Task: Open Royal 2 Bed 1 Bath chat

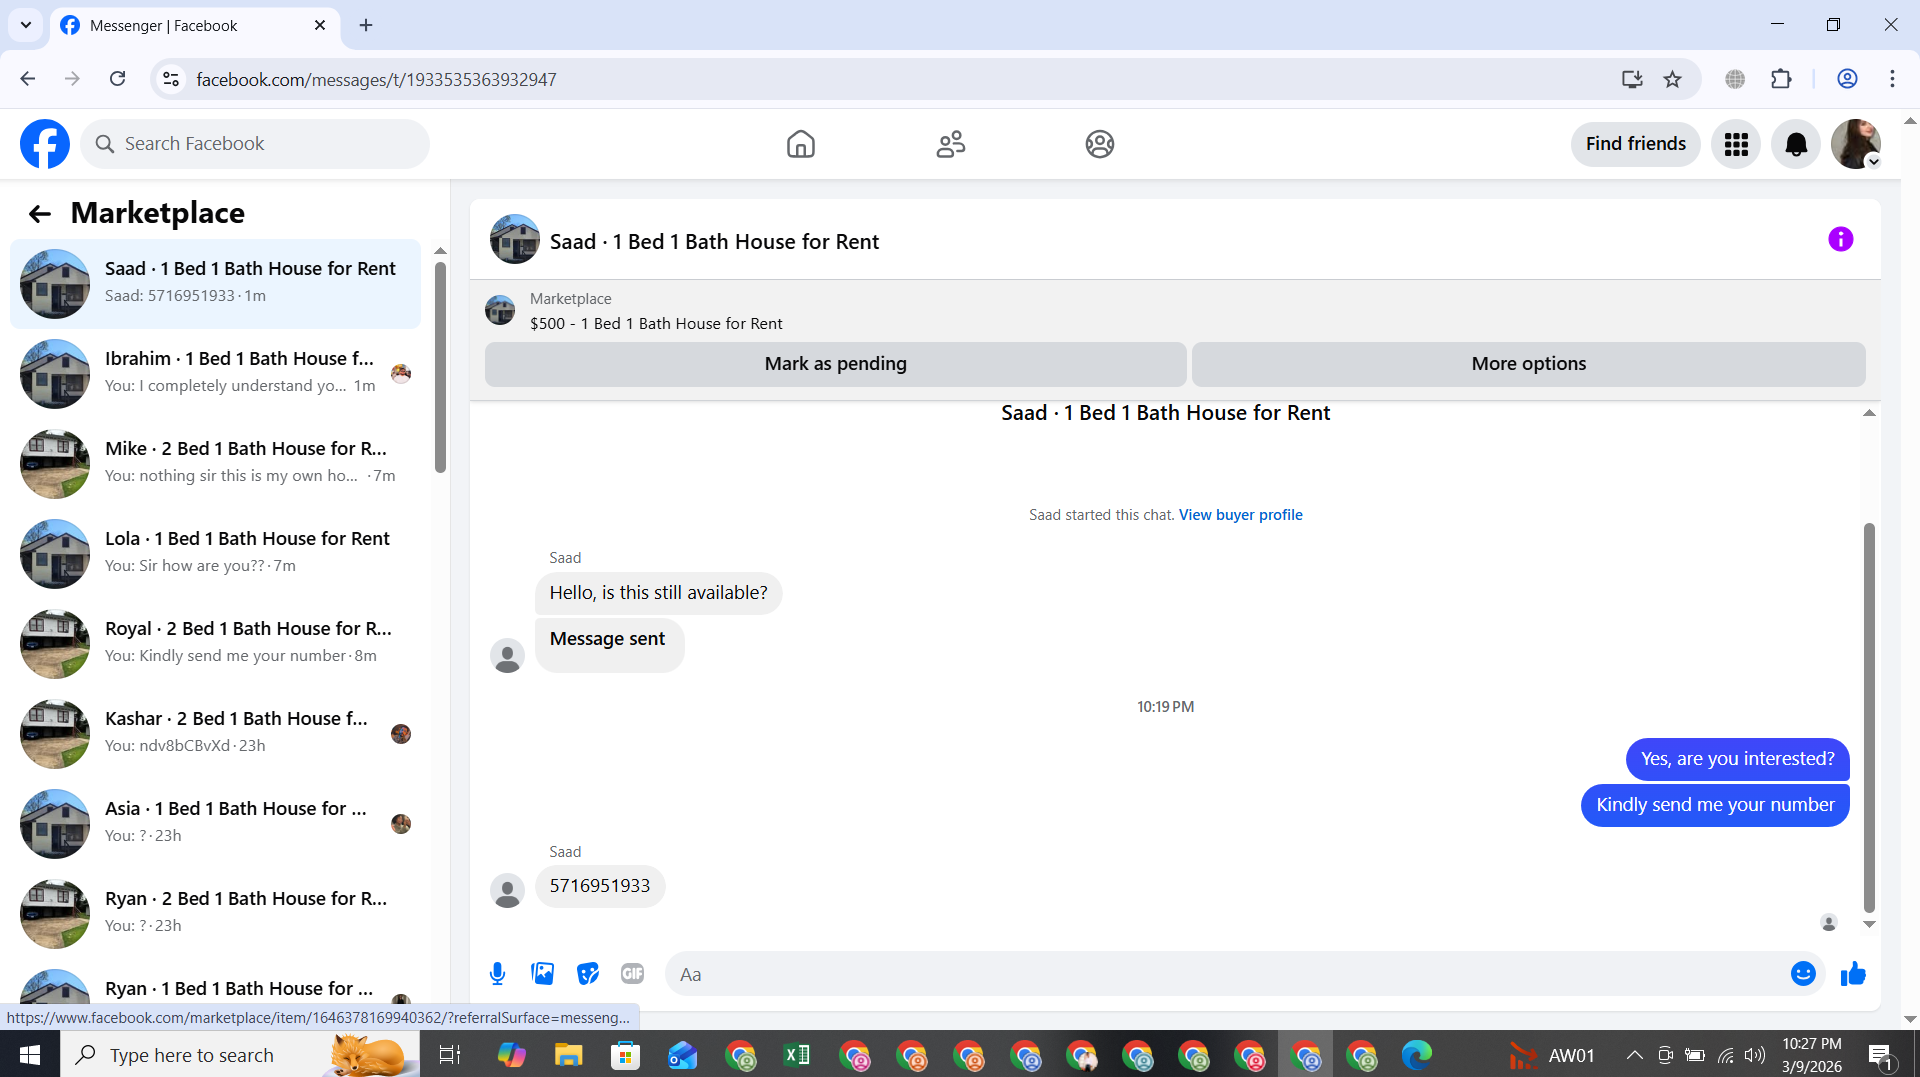Action: click(215, 643)
